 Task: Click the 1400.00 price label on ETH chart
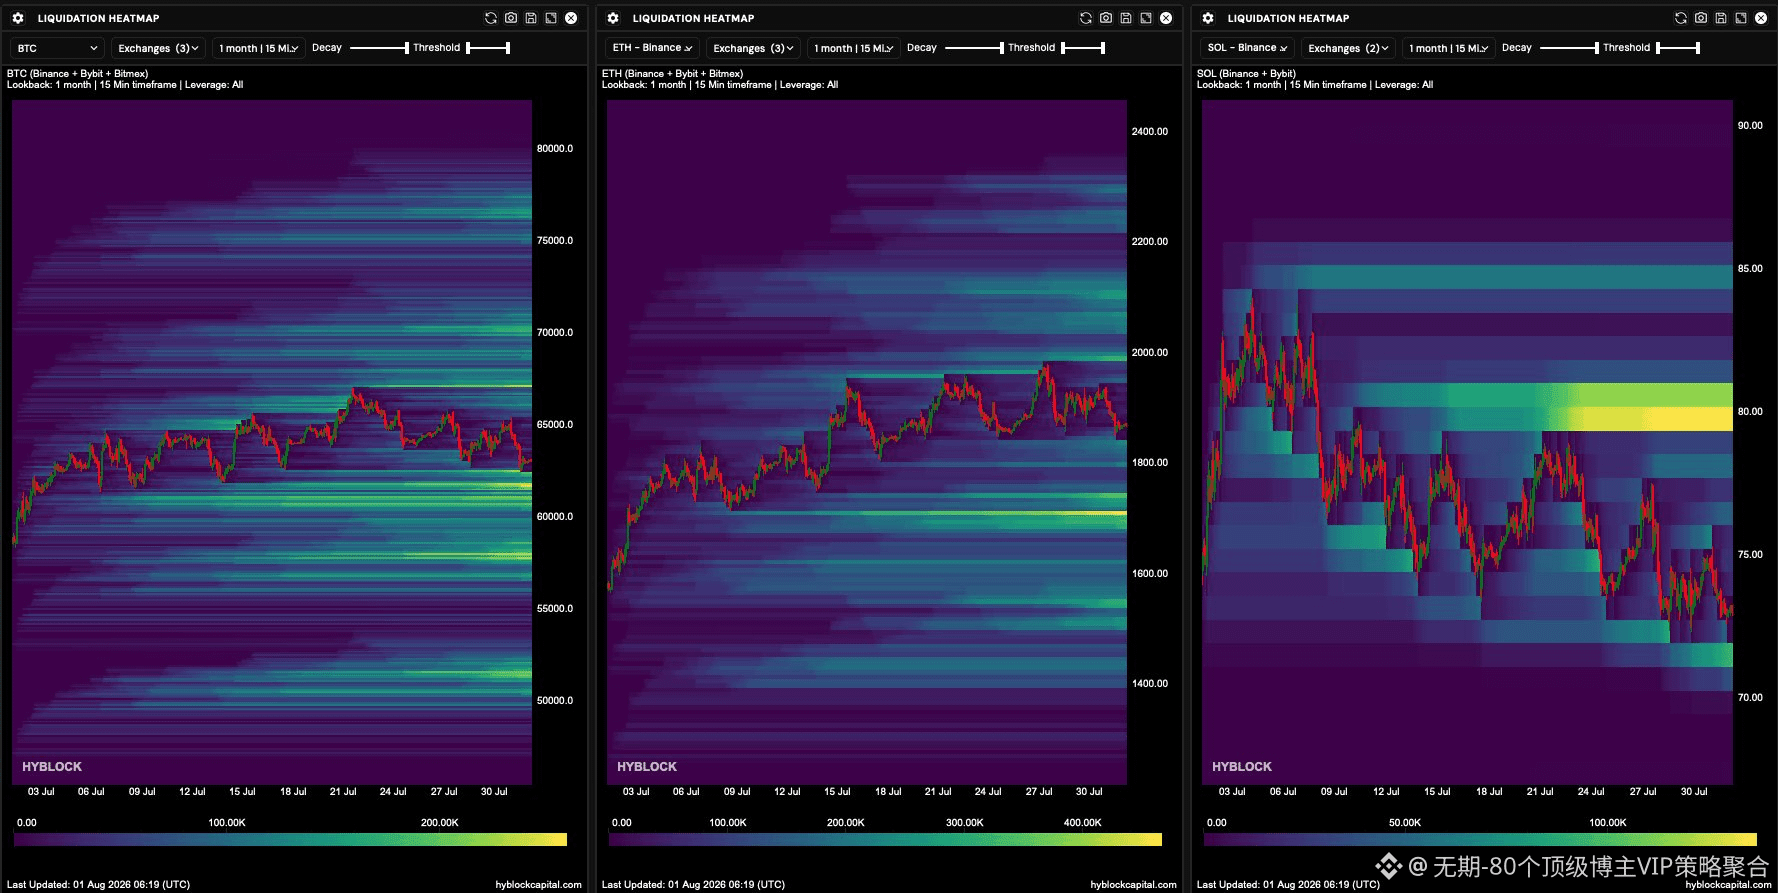pyautogui.click(x=1150, y=684)
